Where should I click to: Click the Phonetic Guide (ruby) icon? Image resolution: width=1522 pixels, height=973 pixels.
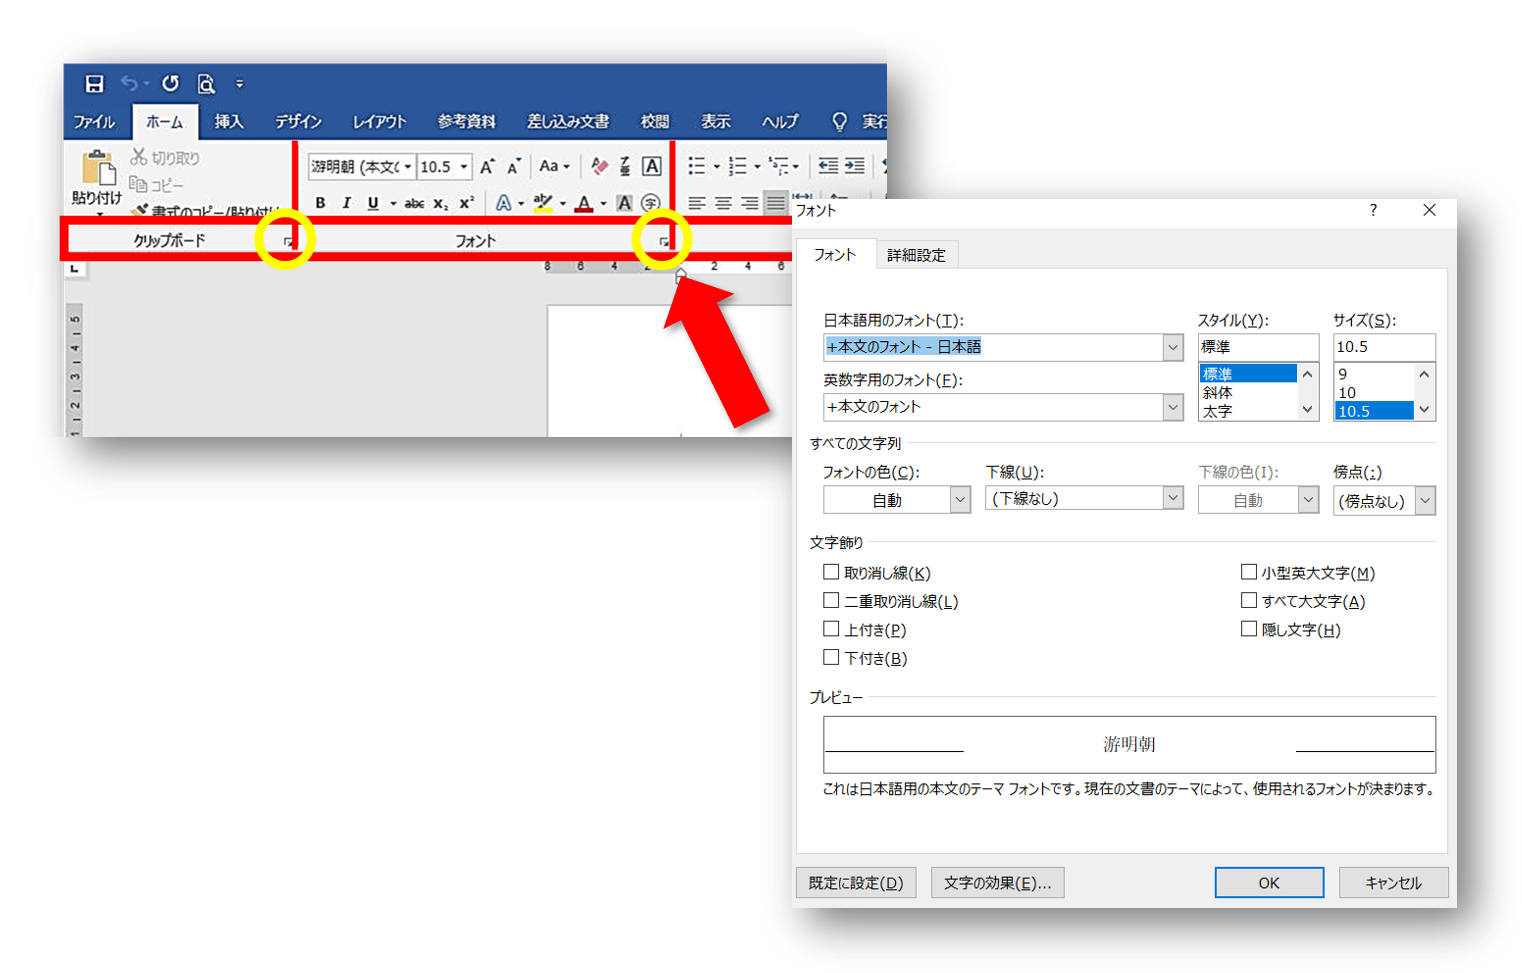pos(625,166)
